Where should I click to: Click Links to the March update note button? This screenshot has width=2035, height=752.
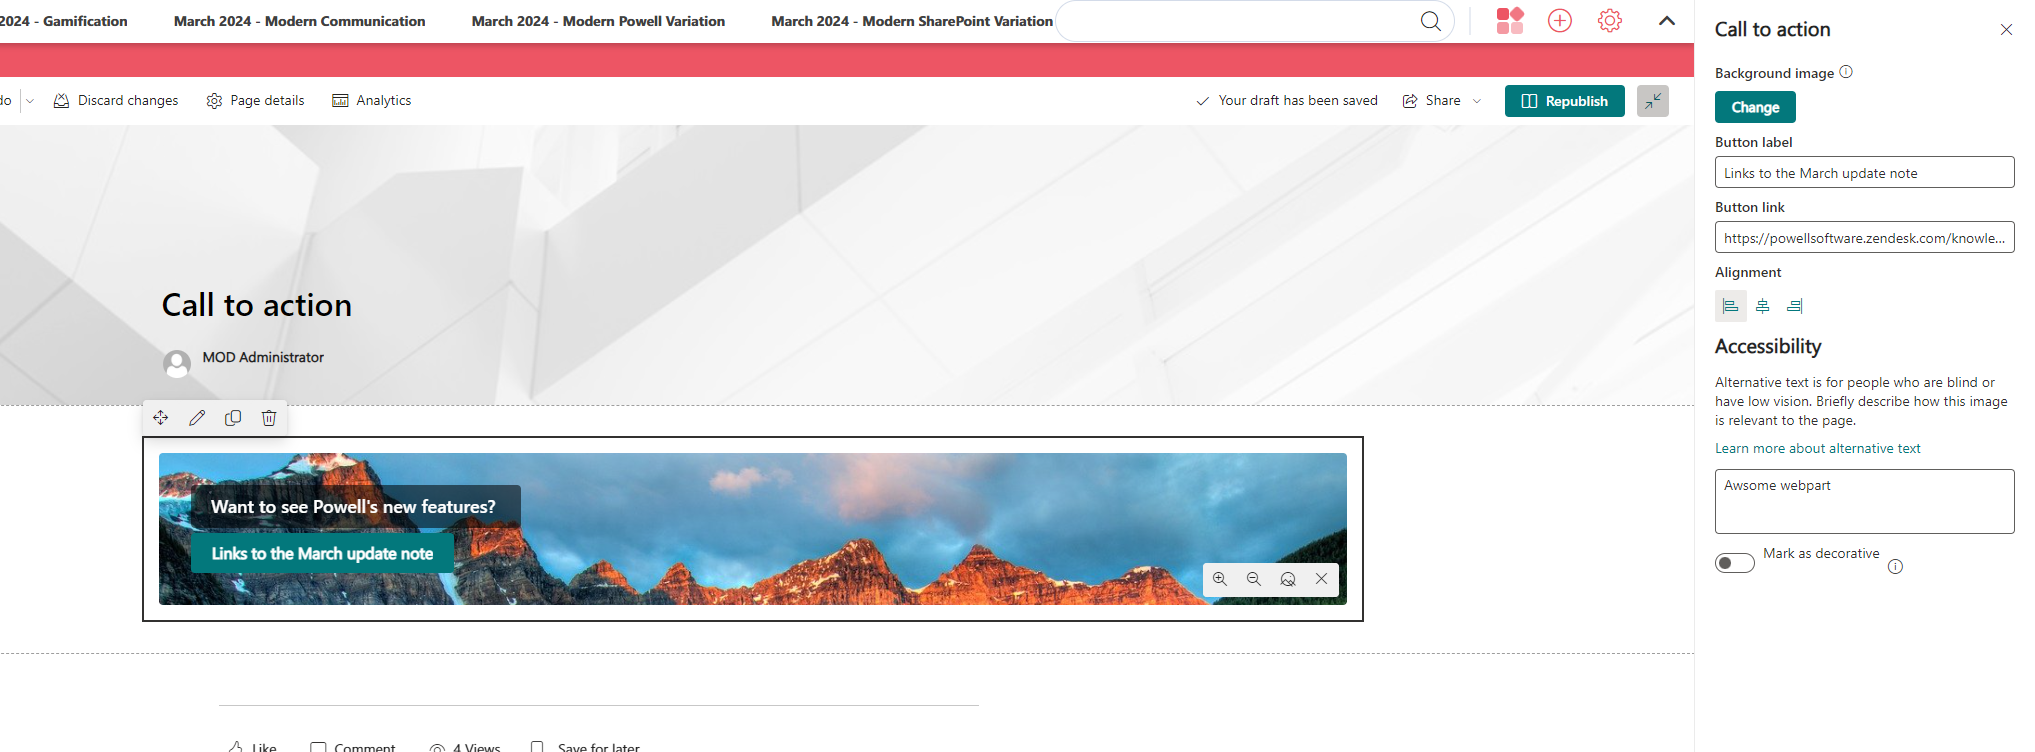tap(322, 553)
